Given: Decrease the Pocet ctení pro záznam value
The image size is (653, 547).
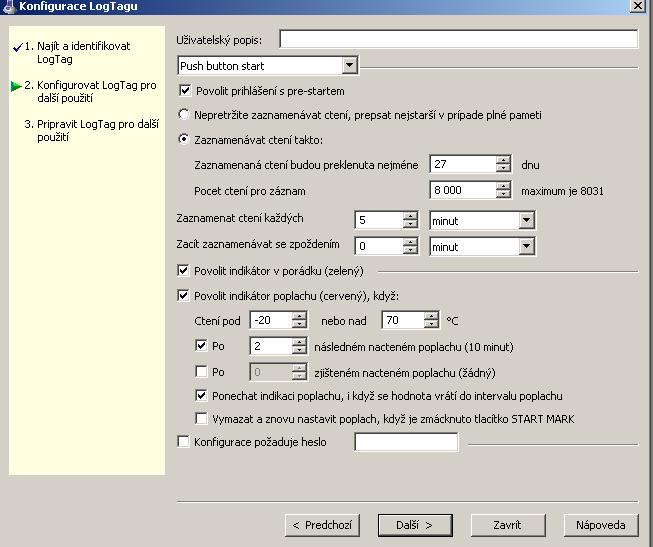Looking at the screenshot, I should pyautogui.click(x=503, y=194).
